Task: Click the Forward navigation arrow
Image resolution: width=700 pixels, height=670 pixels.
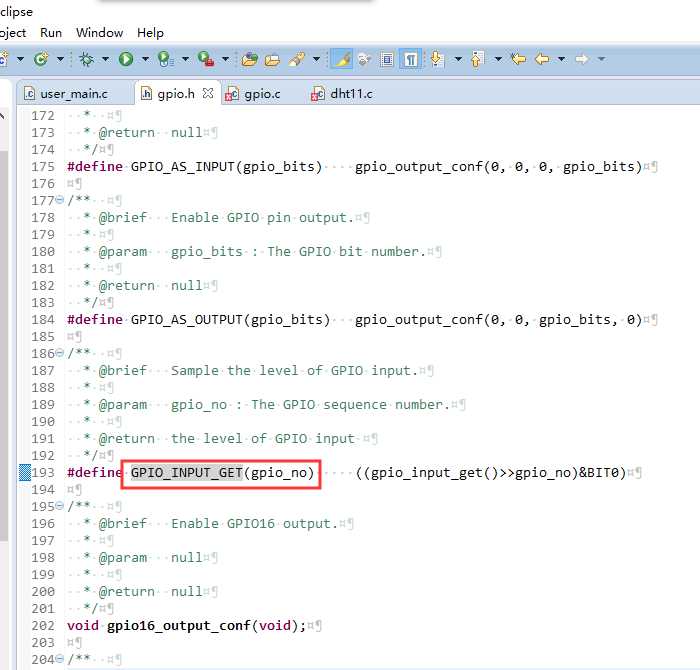Action: [x=581, y=59]
